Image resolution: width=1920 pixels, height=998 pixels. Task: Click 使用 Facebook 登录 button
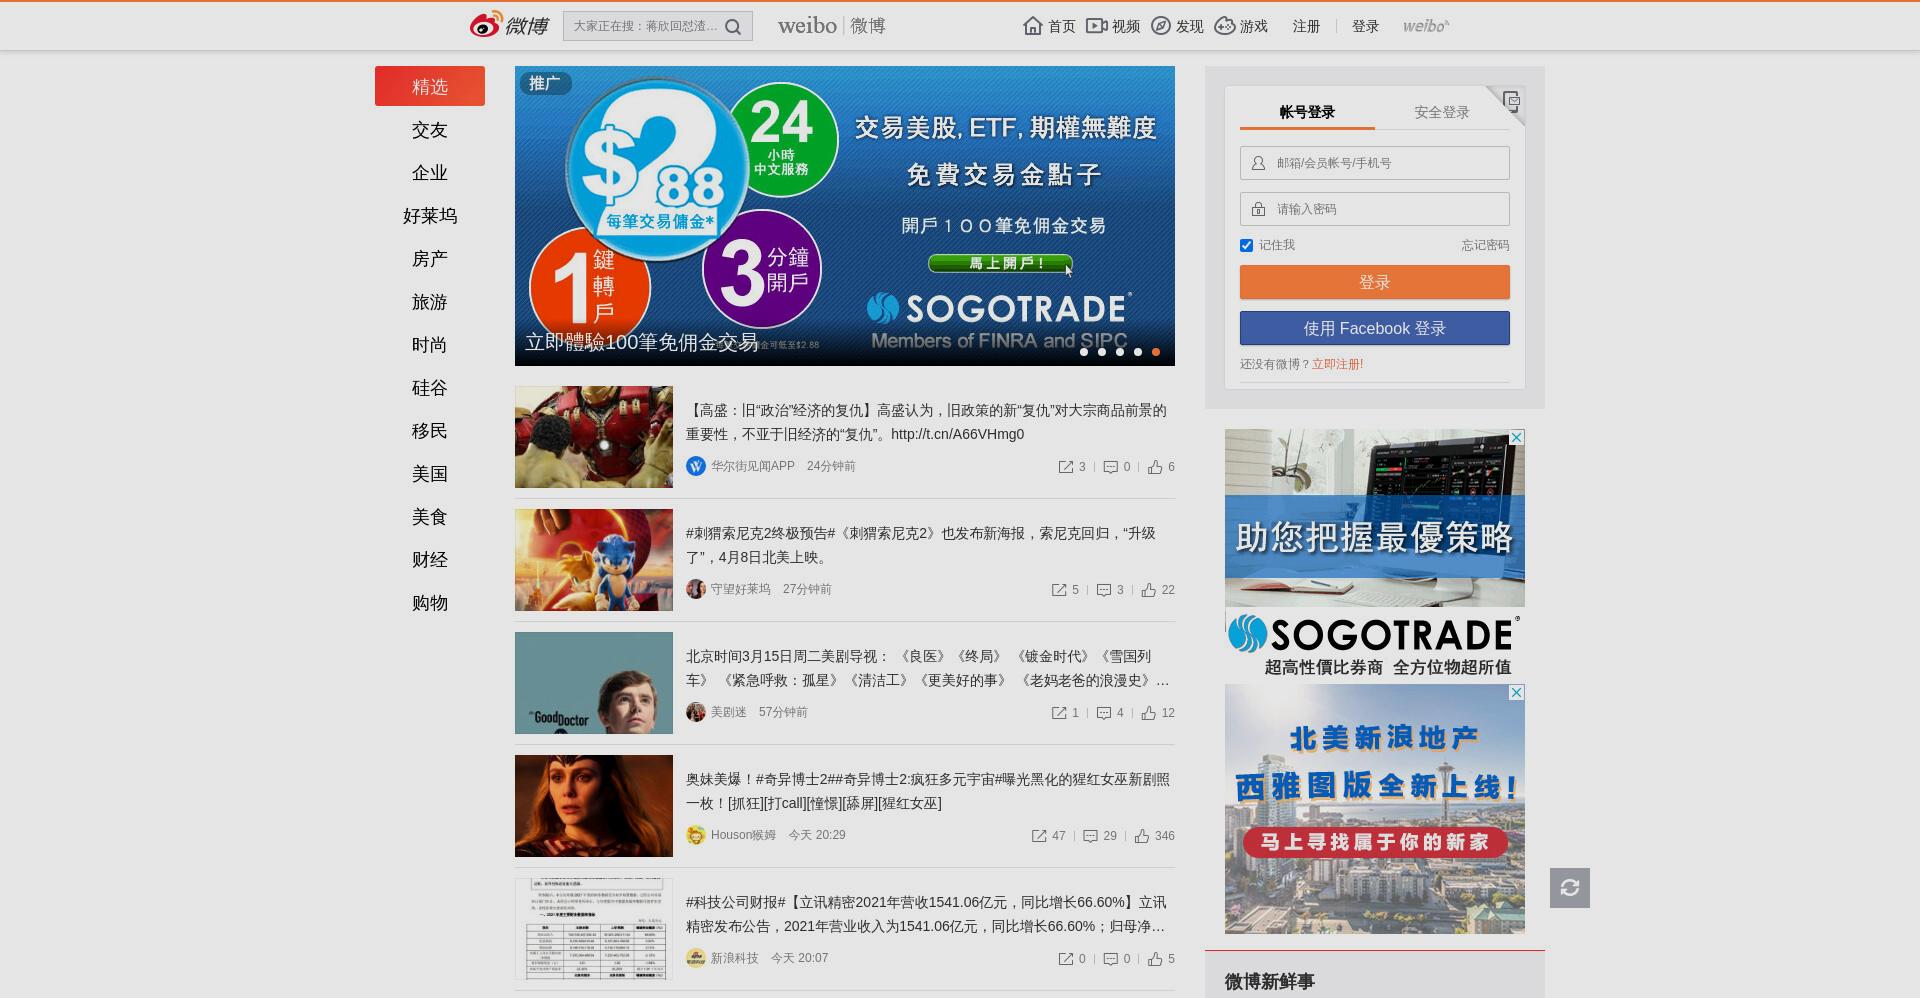[x=1375, y=328]
